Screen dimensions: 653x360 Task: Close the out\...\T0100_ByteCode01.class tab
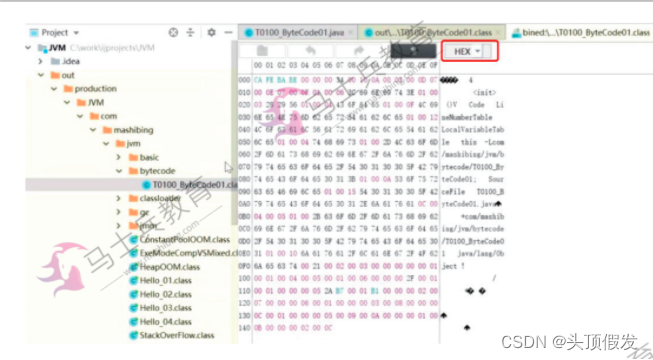coord(498,32)
